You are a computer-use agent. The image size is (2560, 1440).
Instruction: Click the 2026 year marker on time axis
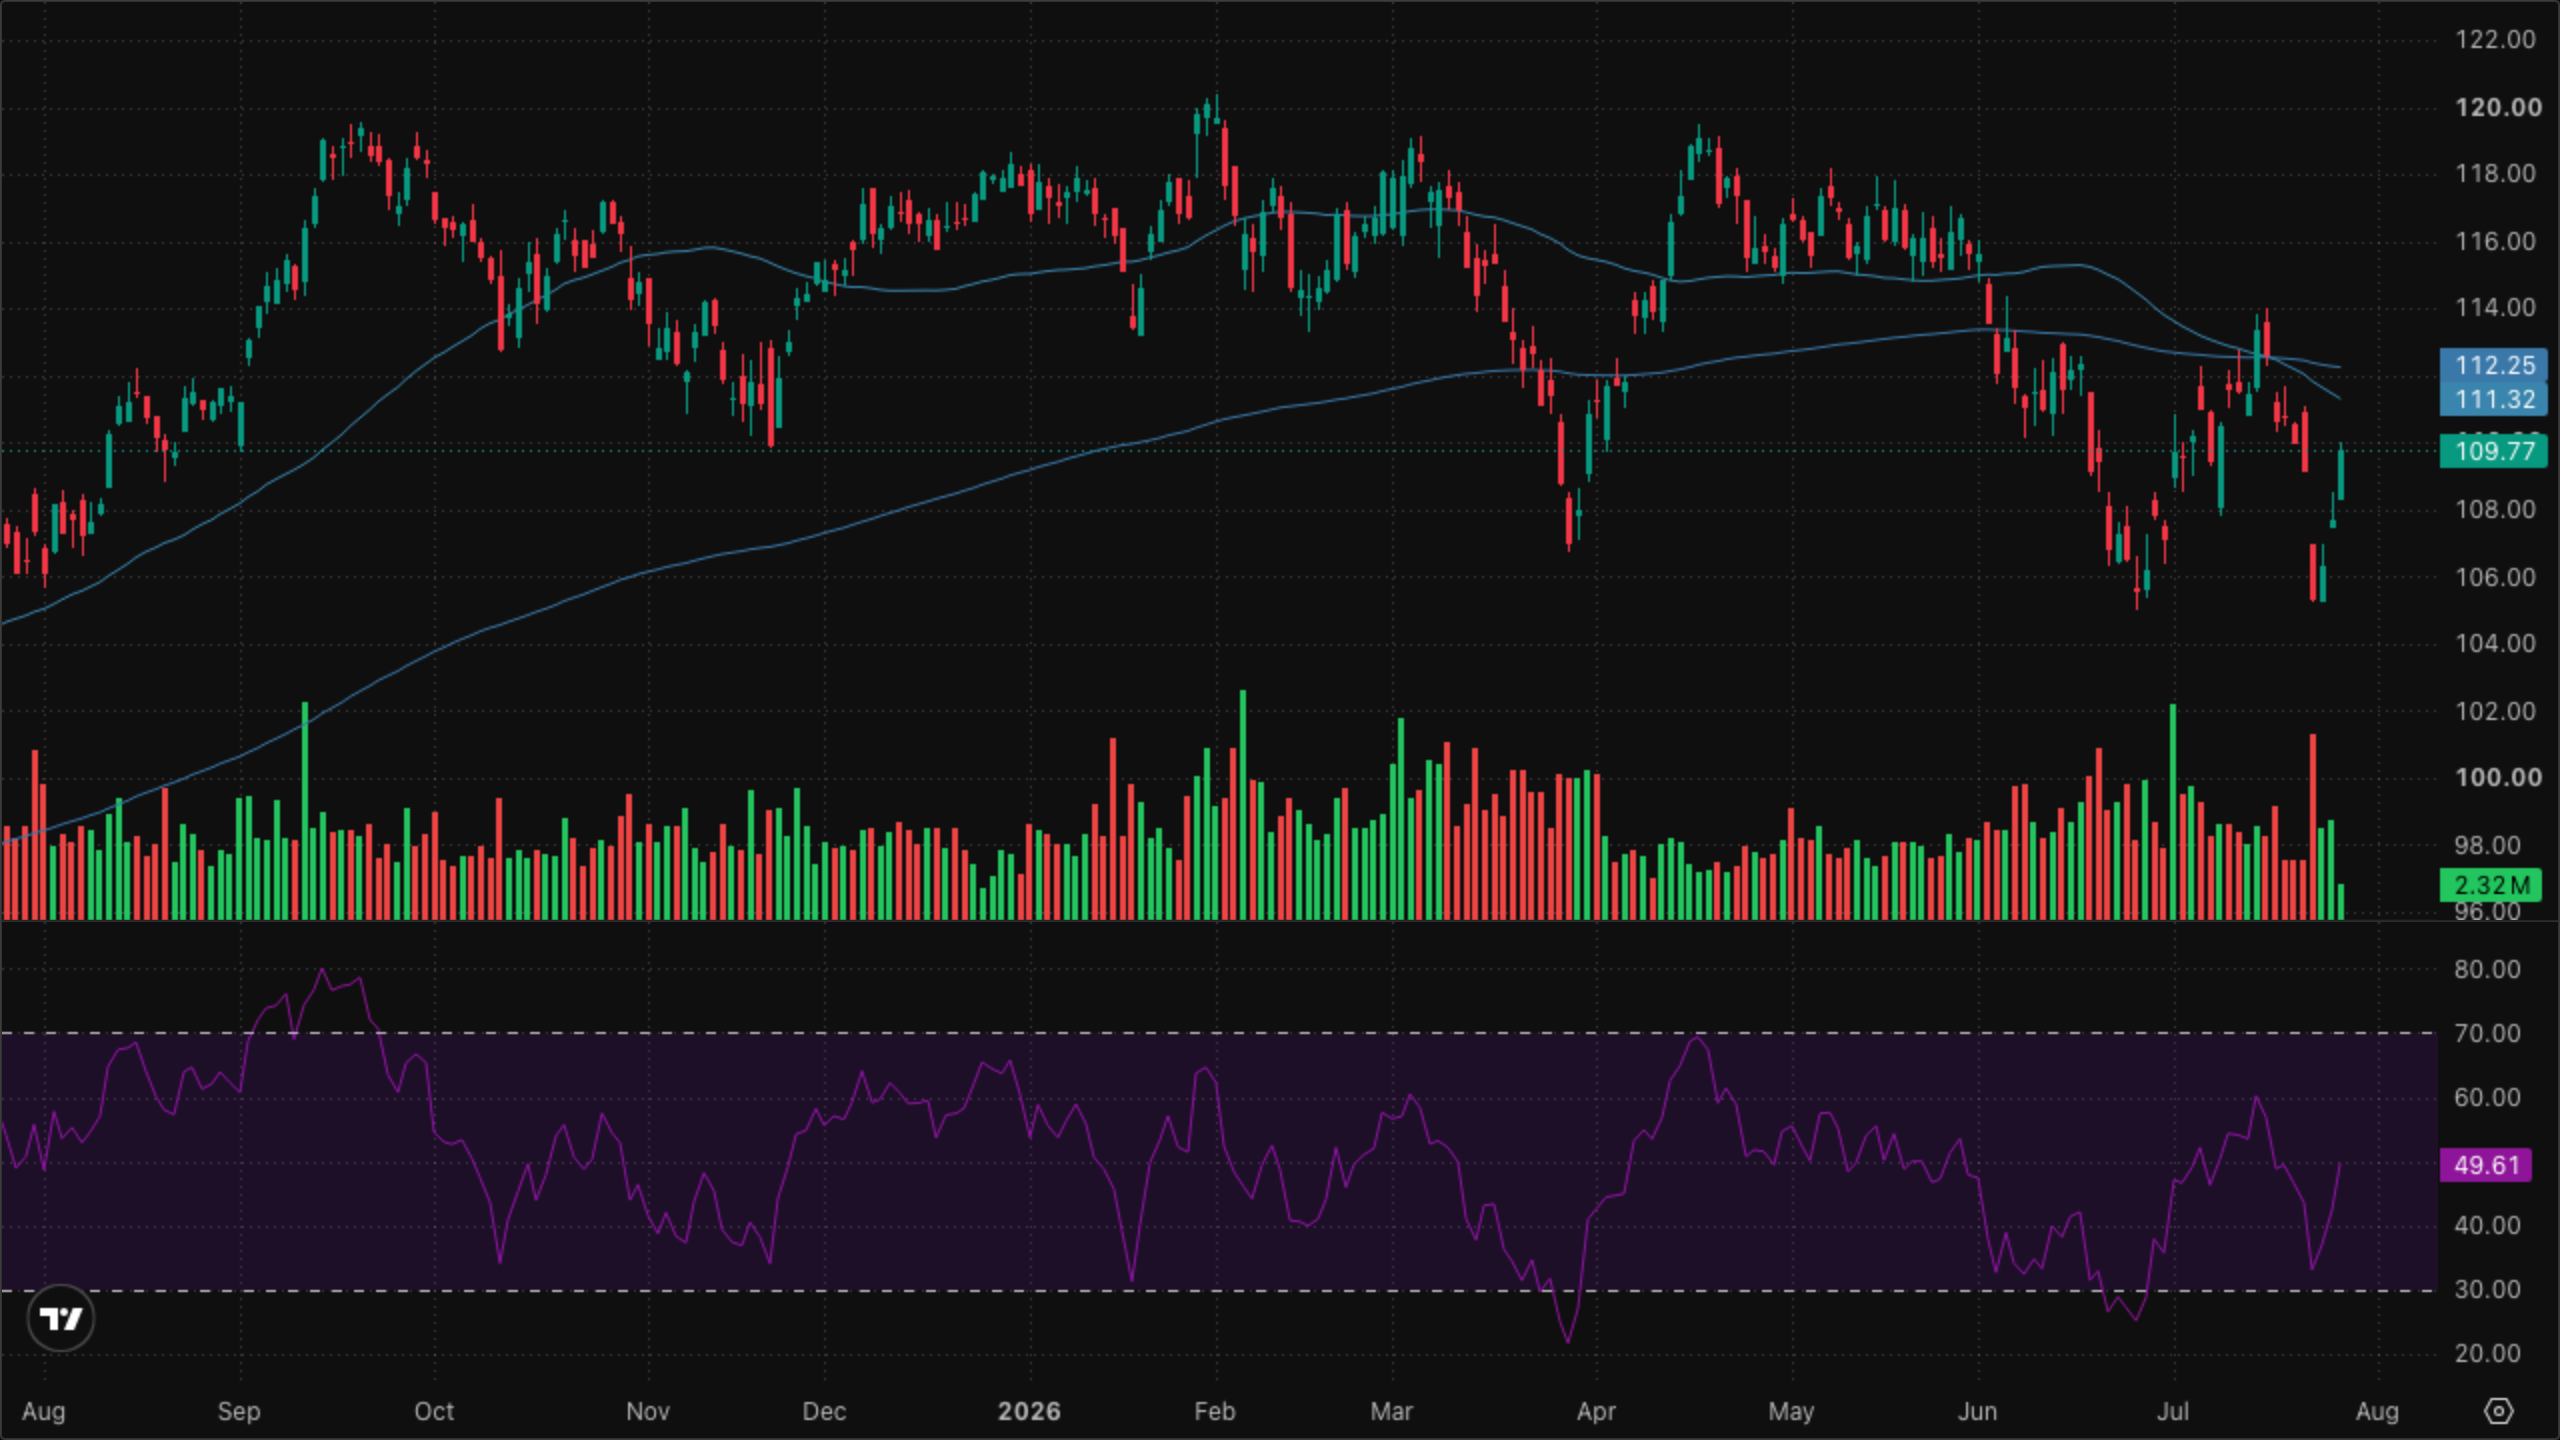pos(1029,1411)
